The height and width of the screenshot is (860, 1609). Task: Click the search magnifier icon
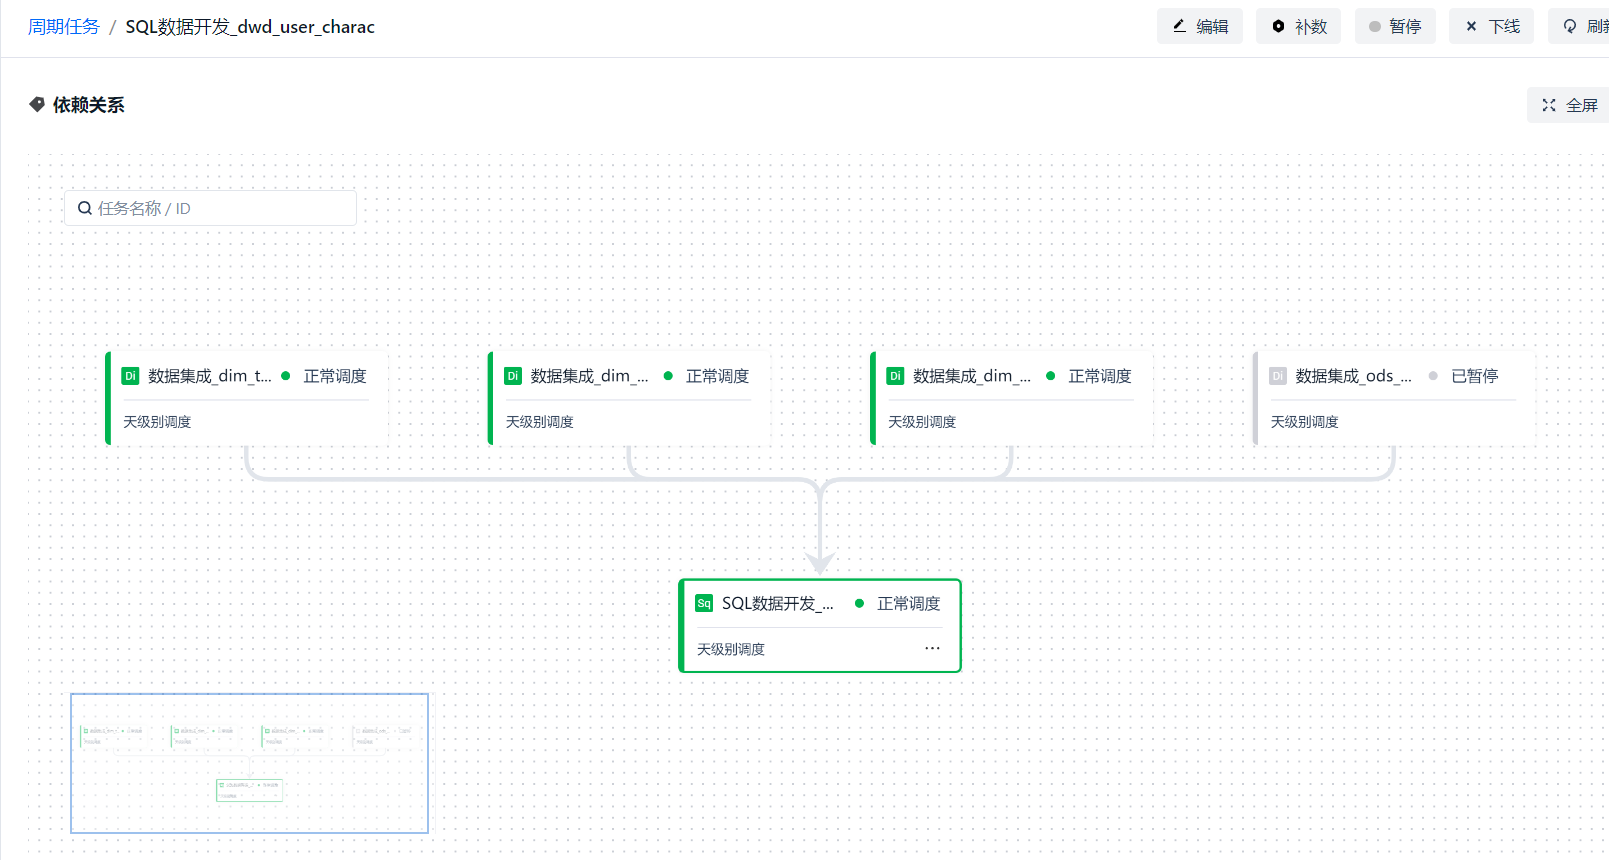point(85,208)
